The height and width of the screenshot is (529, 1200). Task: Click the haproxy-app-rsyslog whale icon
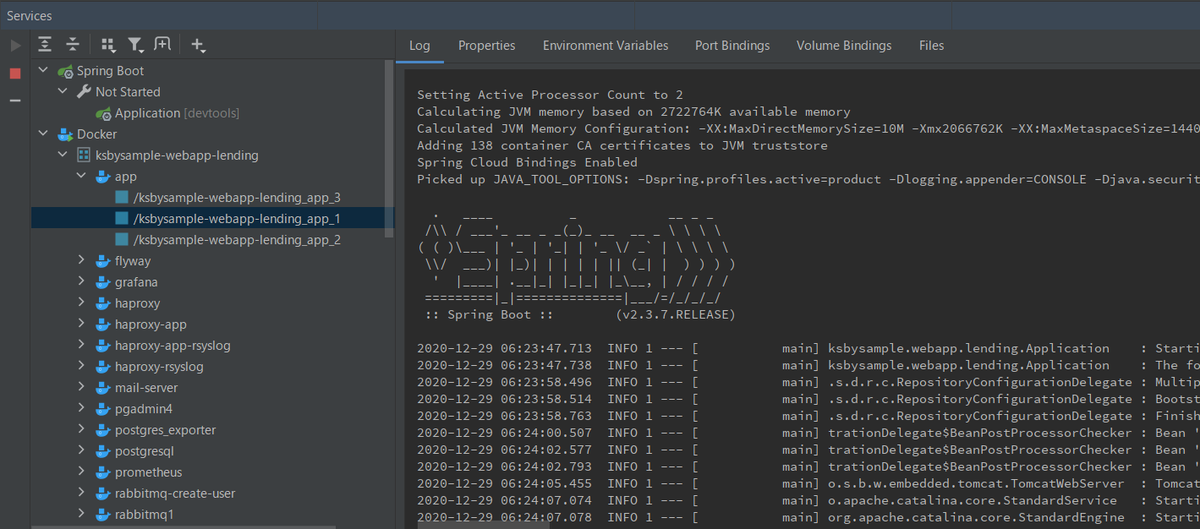(x=103, y=345)
